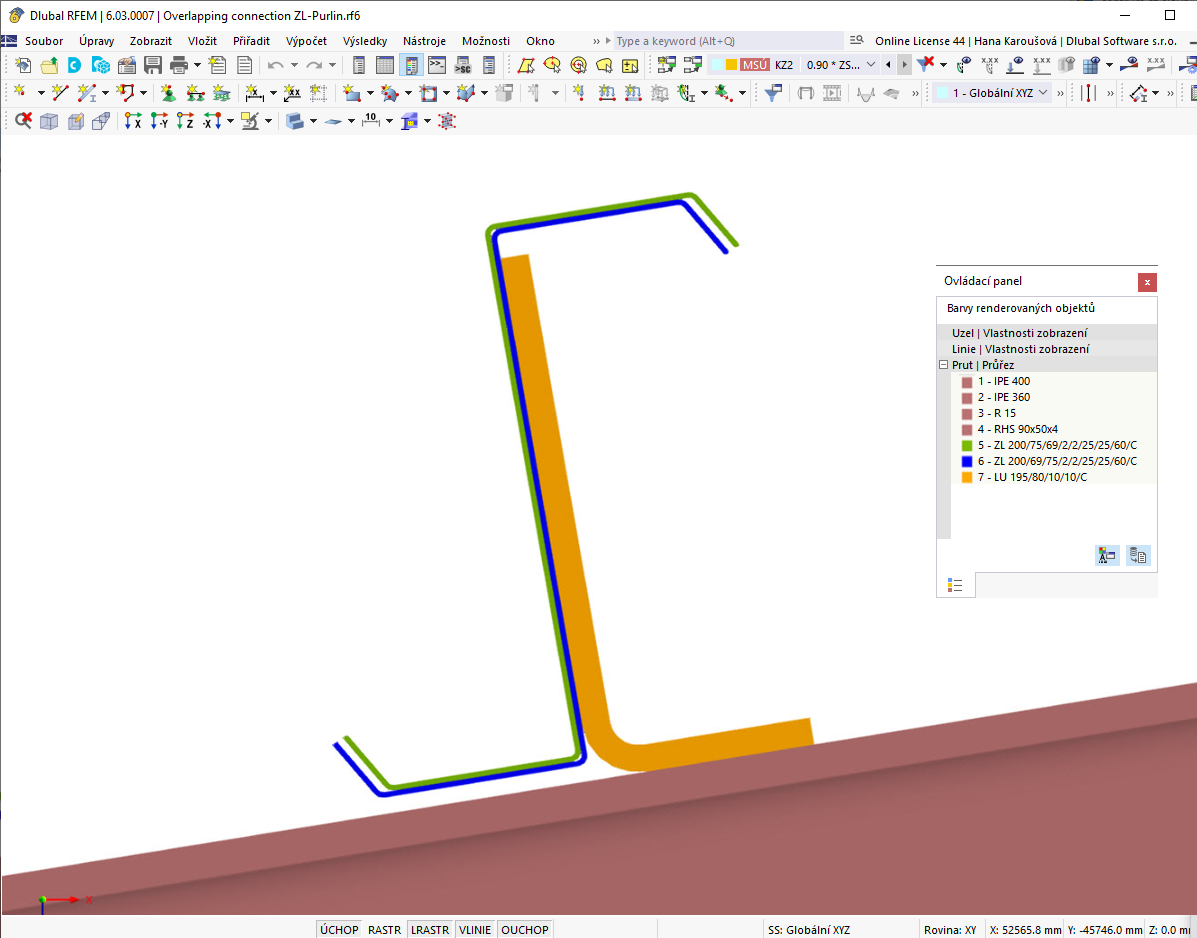Click the new opening tool
Image resolution: width=1197 pixels, height=938 pixels.
(x=428, y=93)
